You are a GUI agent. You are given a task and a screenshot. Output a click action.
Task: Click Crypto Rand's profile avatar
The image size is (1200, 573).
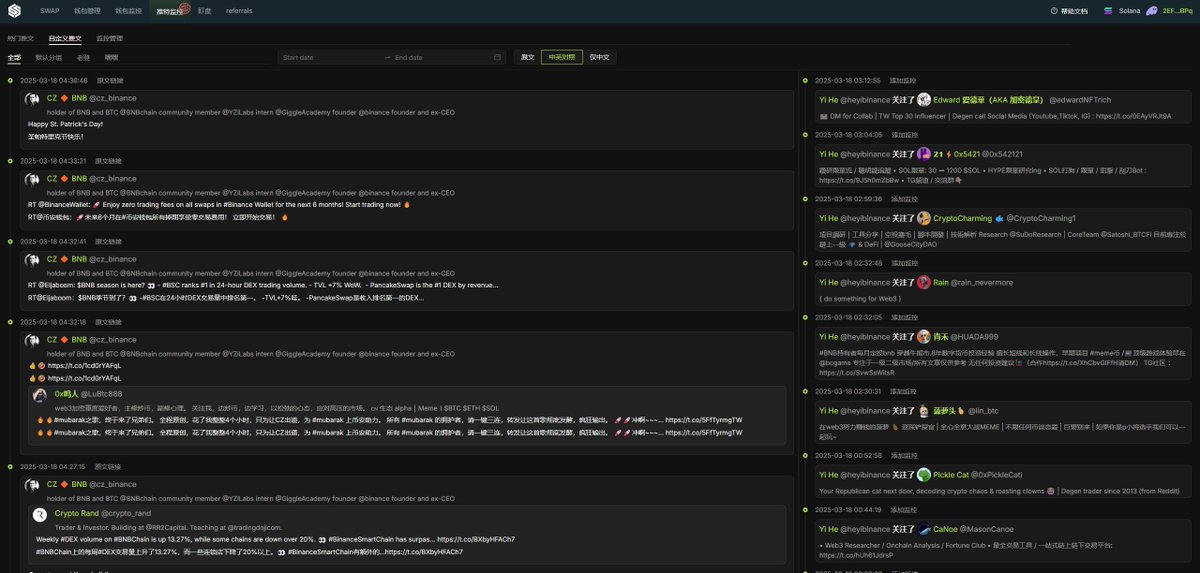coord(40,514)
